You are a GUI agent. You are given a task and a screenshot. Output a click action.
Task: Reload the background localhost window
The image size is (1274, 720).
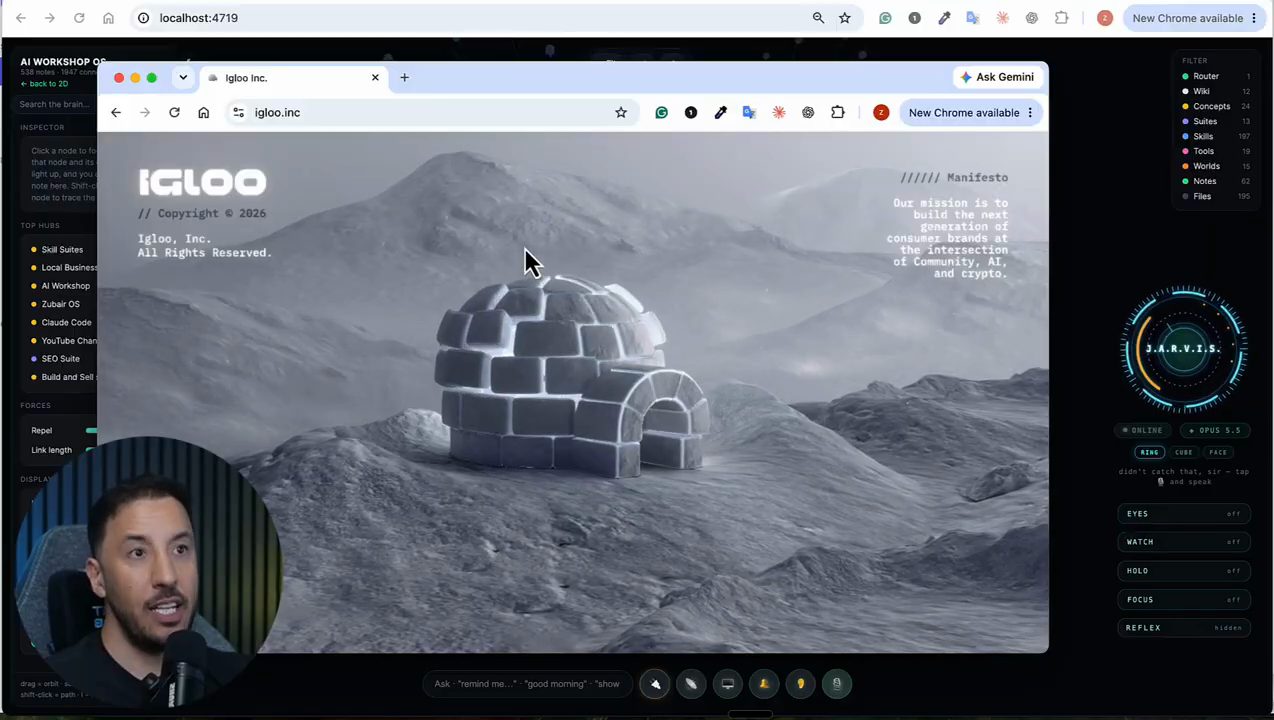tap(79, 18)
